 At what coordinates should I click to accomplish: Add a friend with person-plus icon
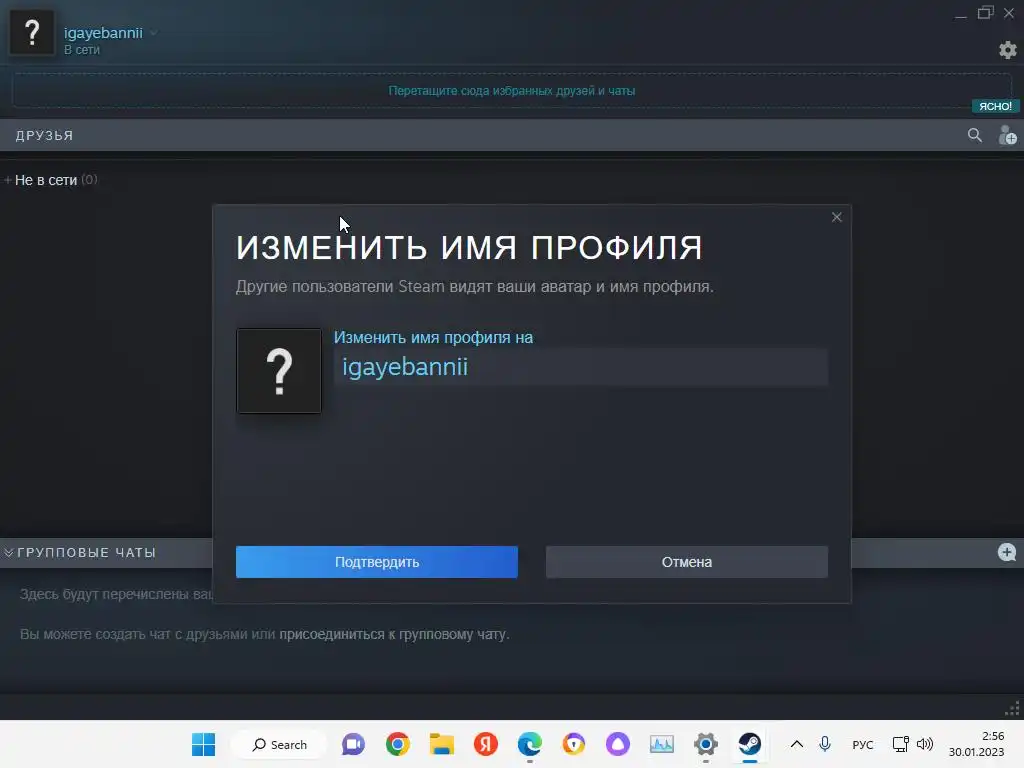[1007, 135]
